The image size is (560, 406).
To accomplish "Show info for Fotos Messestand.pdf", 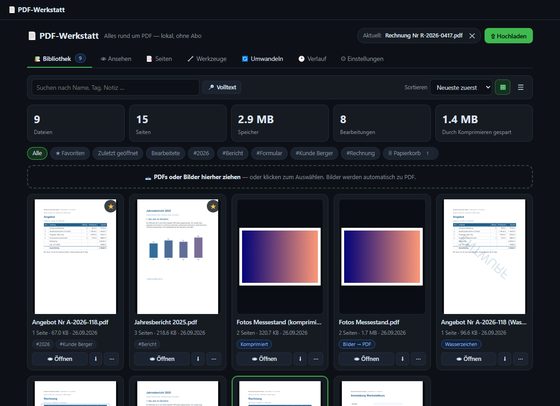I will point(402,359).
